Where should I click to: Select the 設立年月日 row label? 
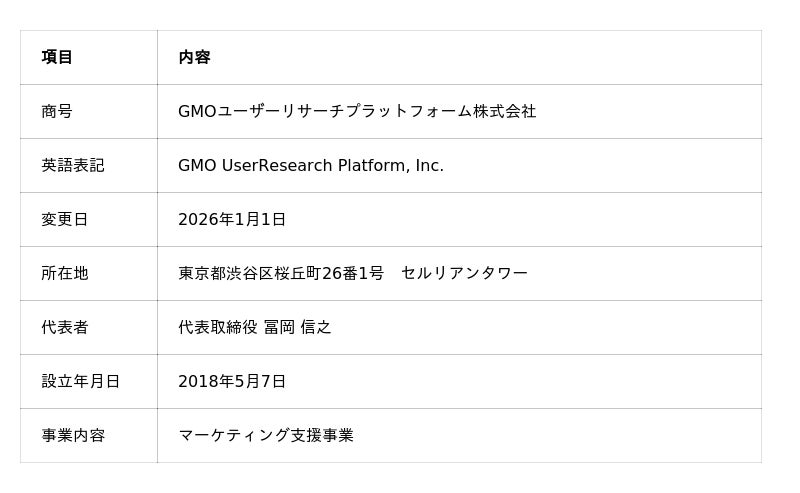click(x=81, y=382)
